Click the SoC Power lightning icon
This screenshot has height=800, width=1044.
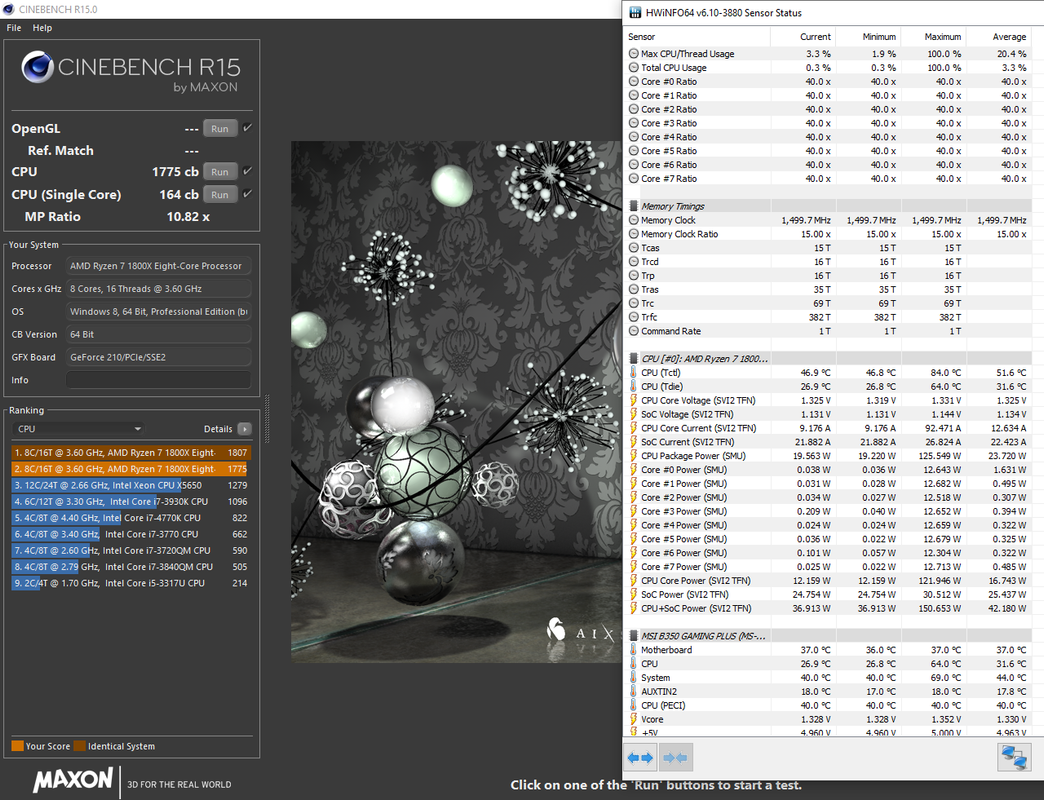coord(634,594)
